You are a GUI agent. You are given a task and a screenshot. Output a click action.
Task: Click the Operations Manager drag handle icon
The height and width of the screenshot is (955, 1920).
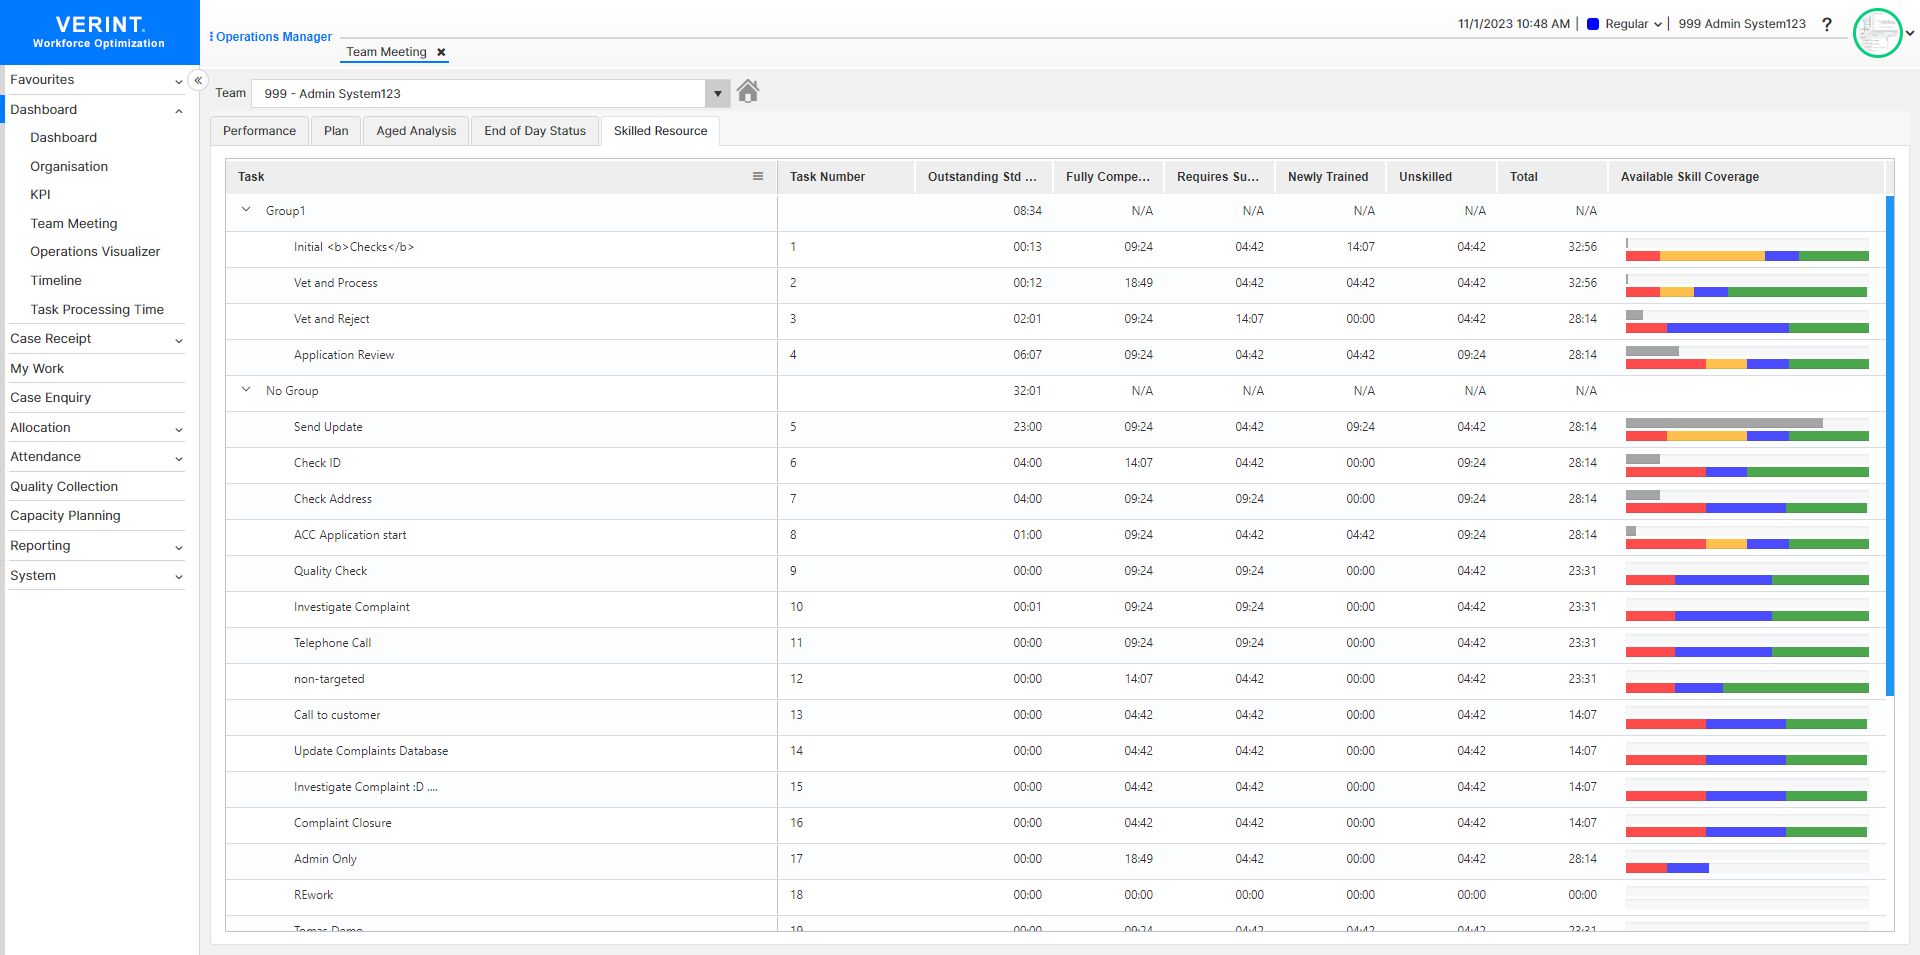(211, 37)
